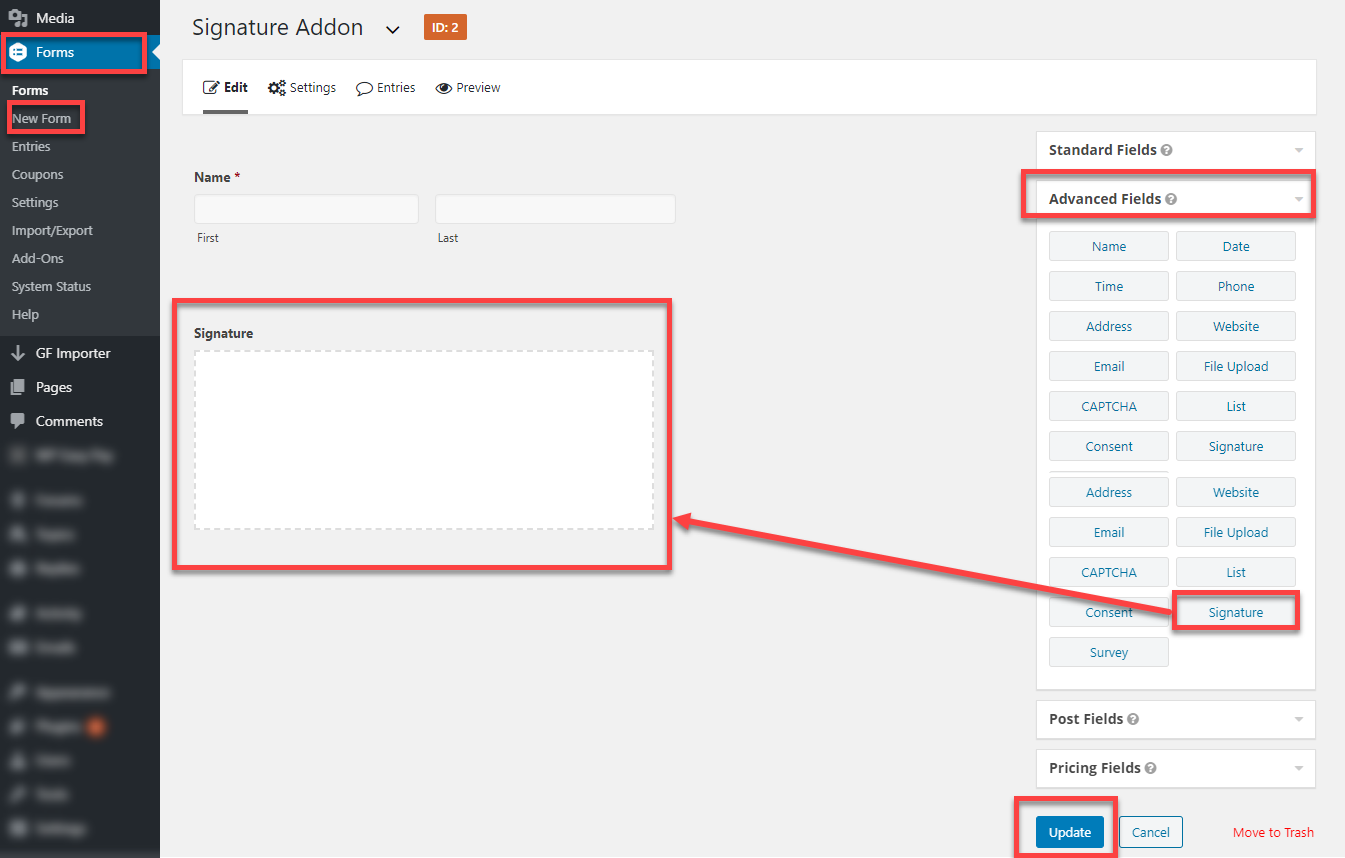
Task: Select the Forms sidebar icon
Action: tap(20, 52)
